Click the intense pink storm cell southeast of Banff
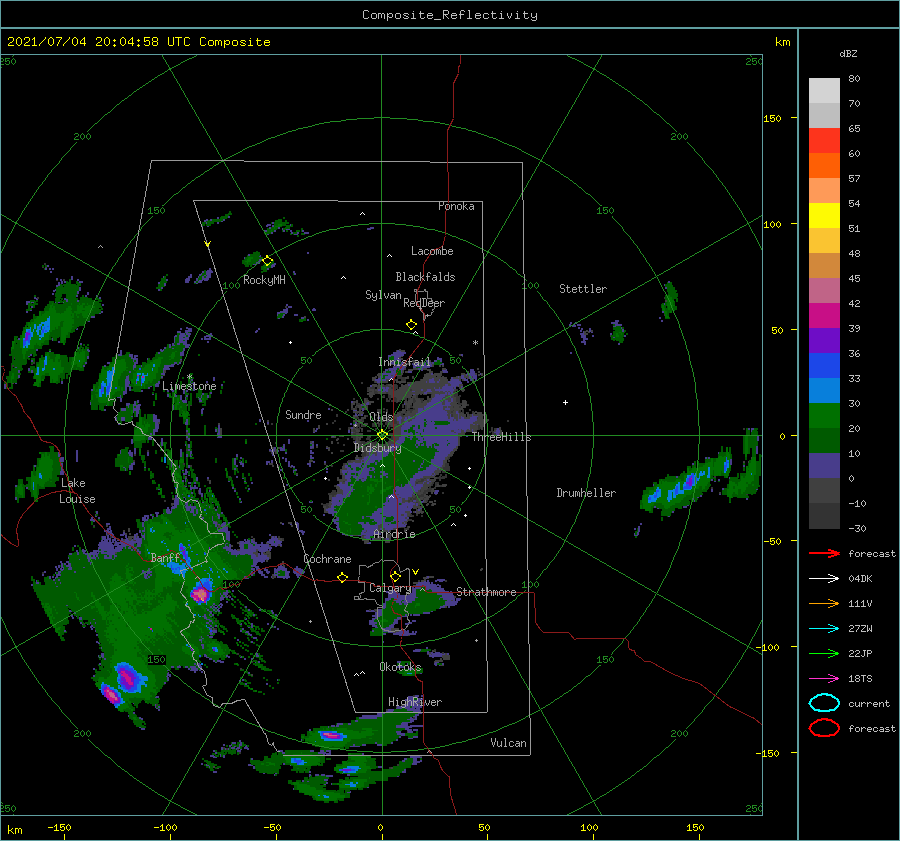This screenshot has width=900, height=841. coord(201,592)
